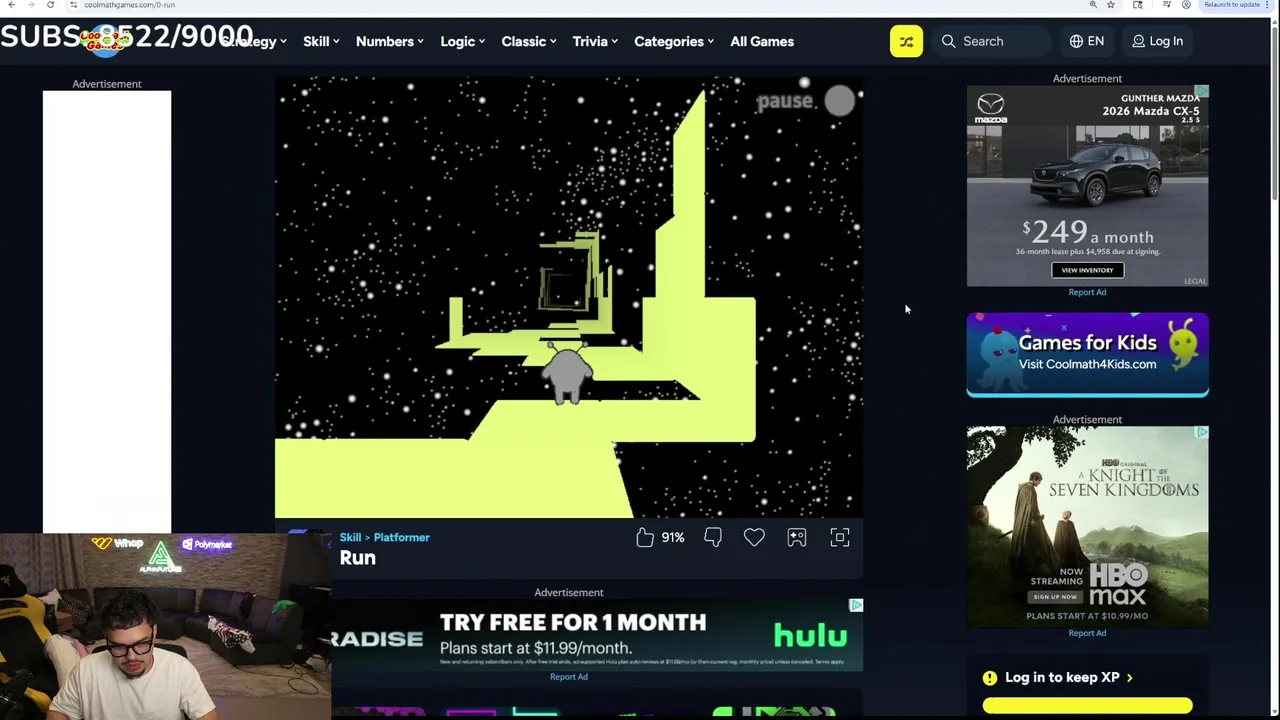Reload the page in the browser
Viewport: 1280px width, 720px height.
(50, 5)
